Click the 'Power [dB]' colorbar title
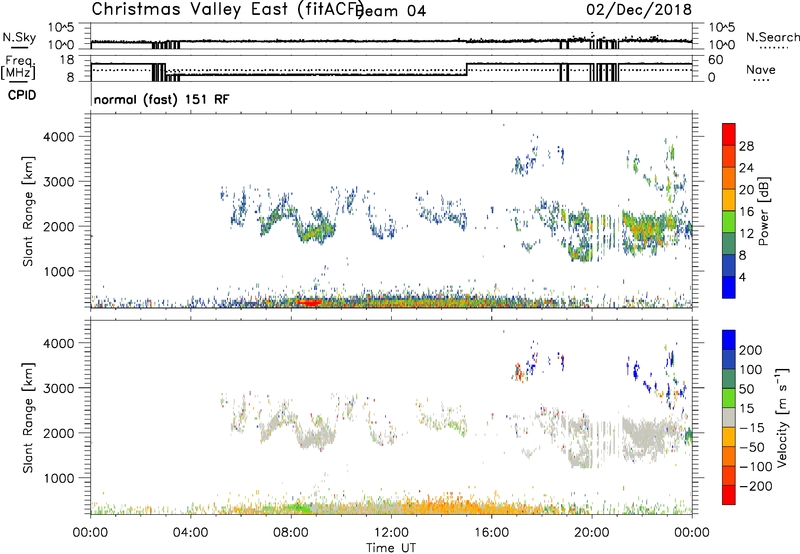Image resolution: width=800 pixels, height=554 pixels. click(x=763, y=211)
